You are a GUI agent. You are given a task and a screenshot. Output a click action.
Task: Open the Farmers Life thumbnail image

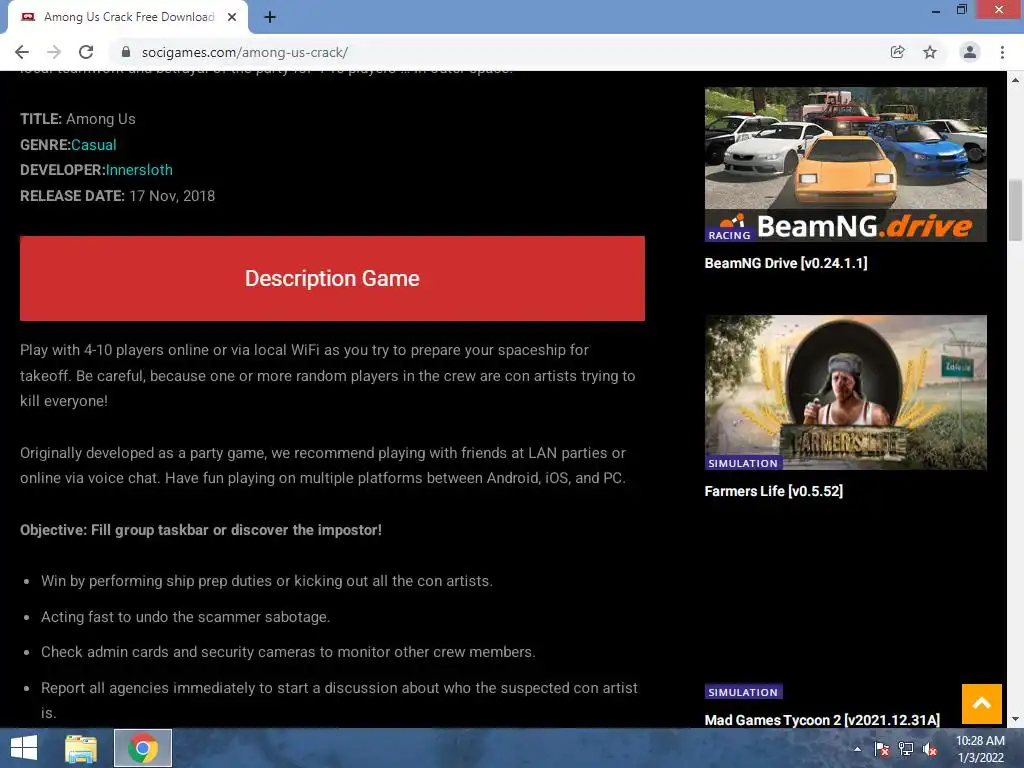[x=846, y=392]
